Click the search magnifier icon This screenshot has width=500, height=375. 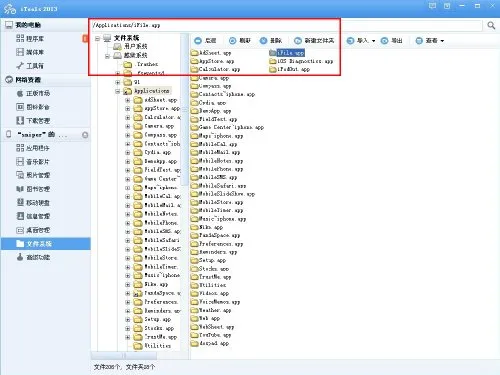[491, 25]
